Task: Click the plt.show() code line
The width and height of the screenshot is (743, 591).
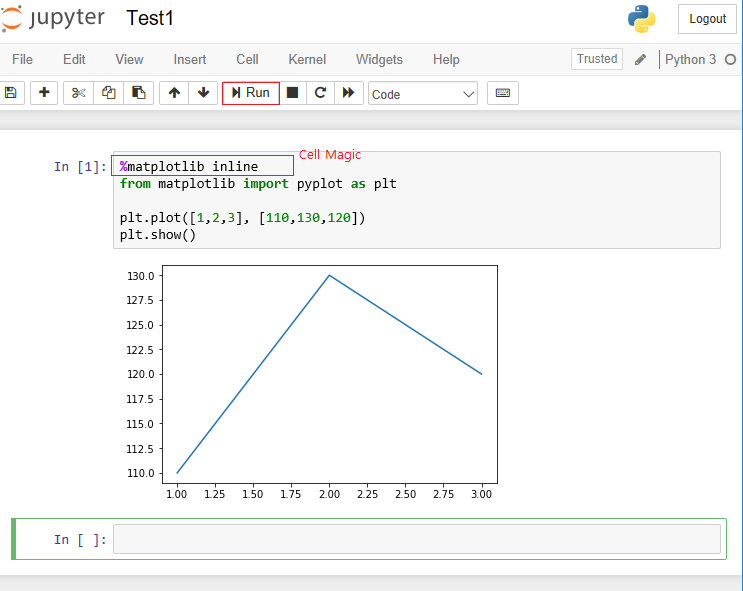Action: point(158,235)
